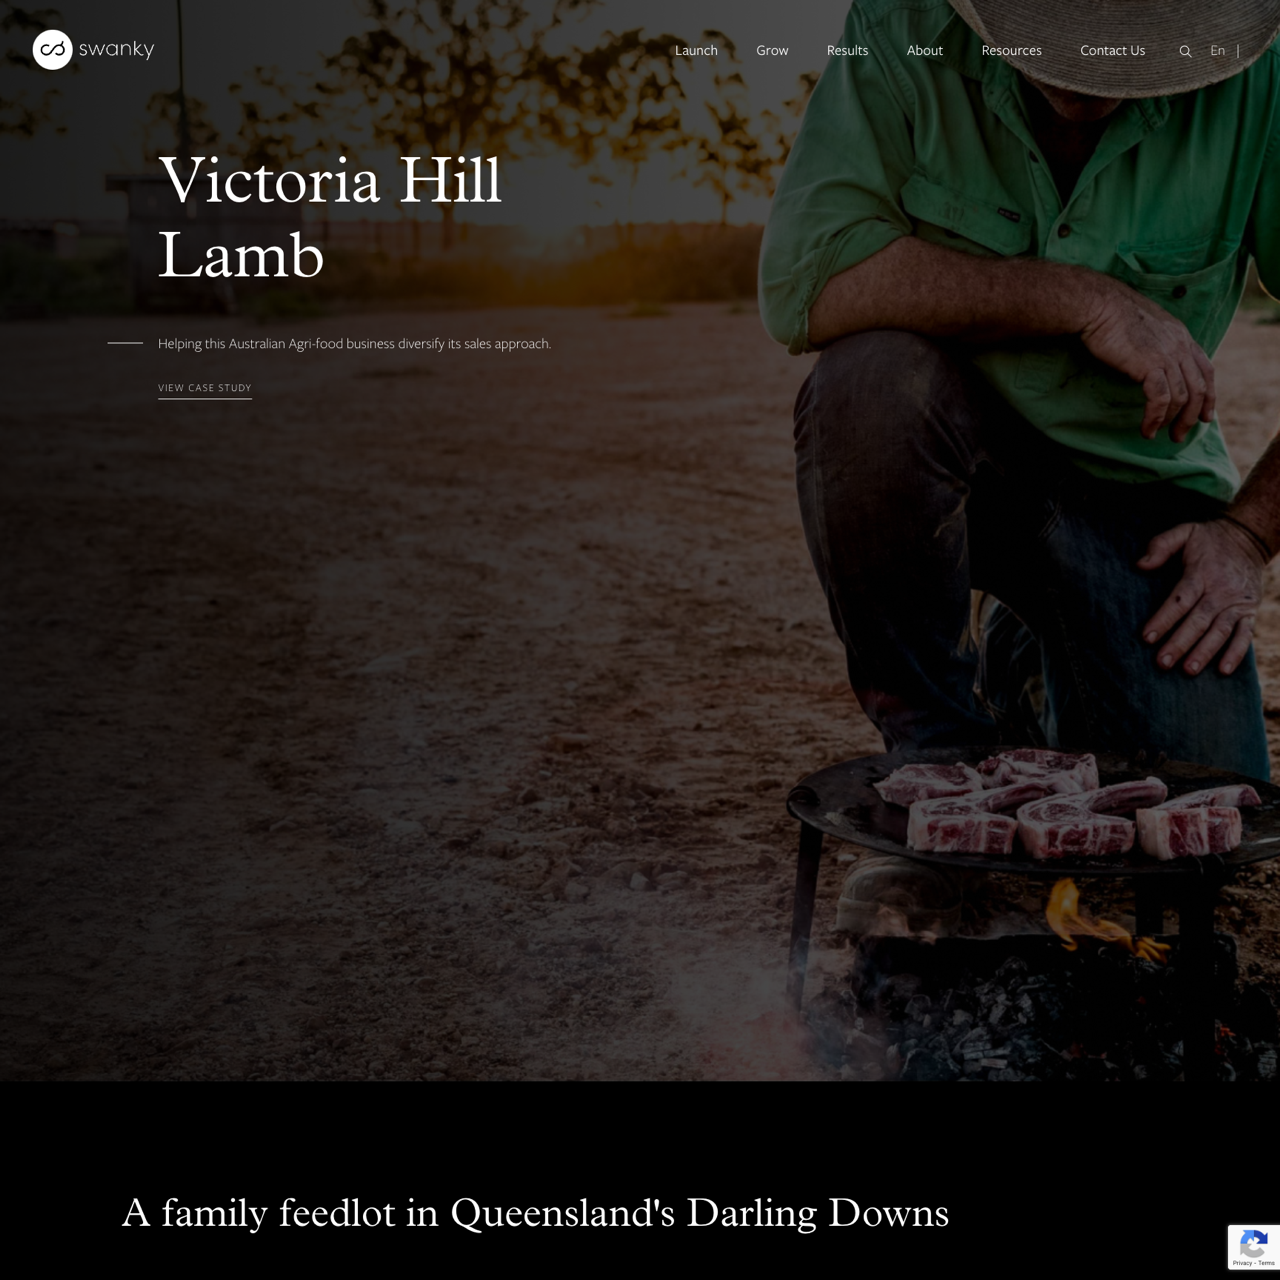Open the reCAPTCHA Privacy link
The image size is (1280, 1280).
(x=1243, y=1263)
